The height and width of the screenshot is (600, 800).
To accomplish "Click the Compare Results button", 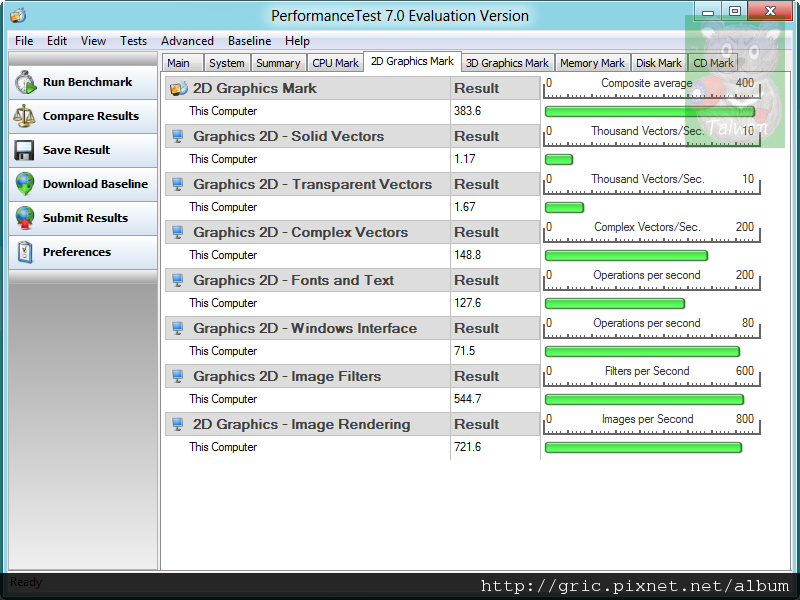I will (x=83, y=116).
